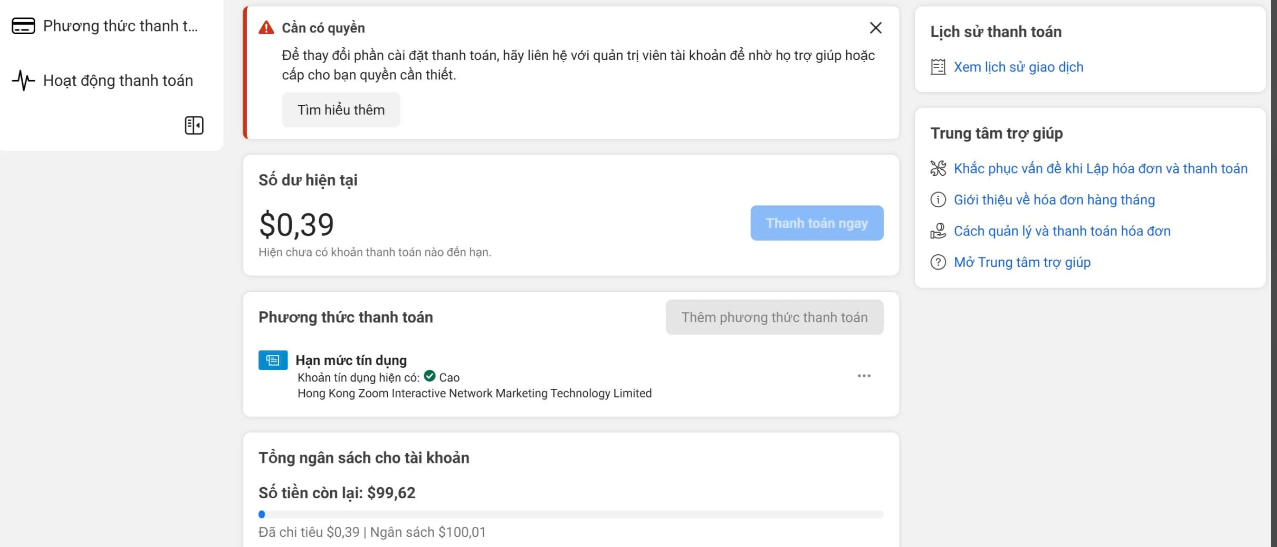
Task: Click the payment activity pulse icon
Action: coord(24,81)
